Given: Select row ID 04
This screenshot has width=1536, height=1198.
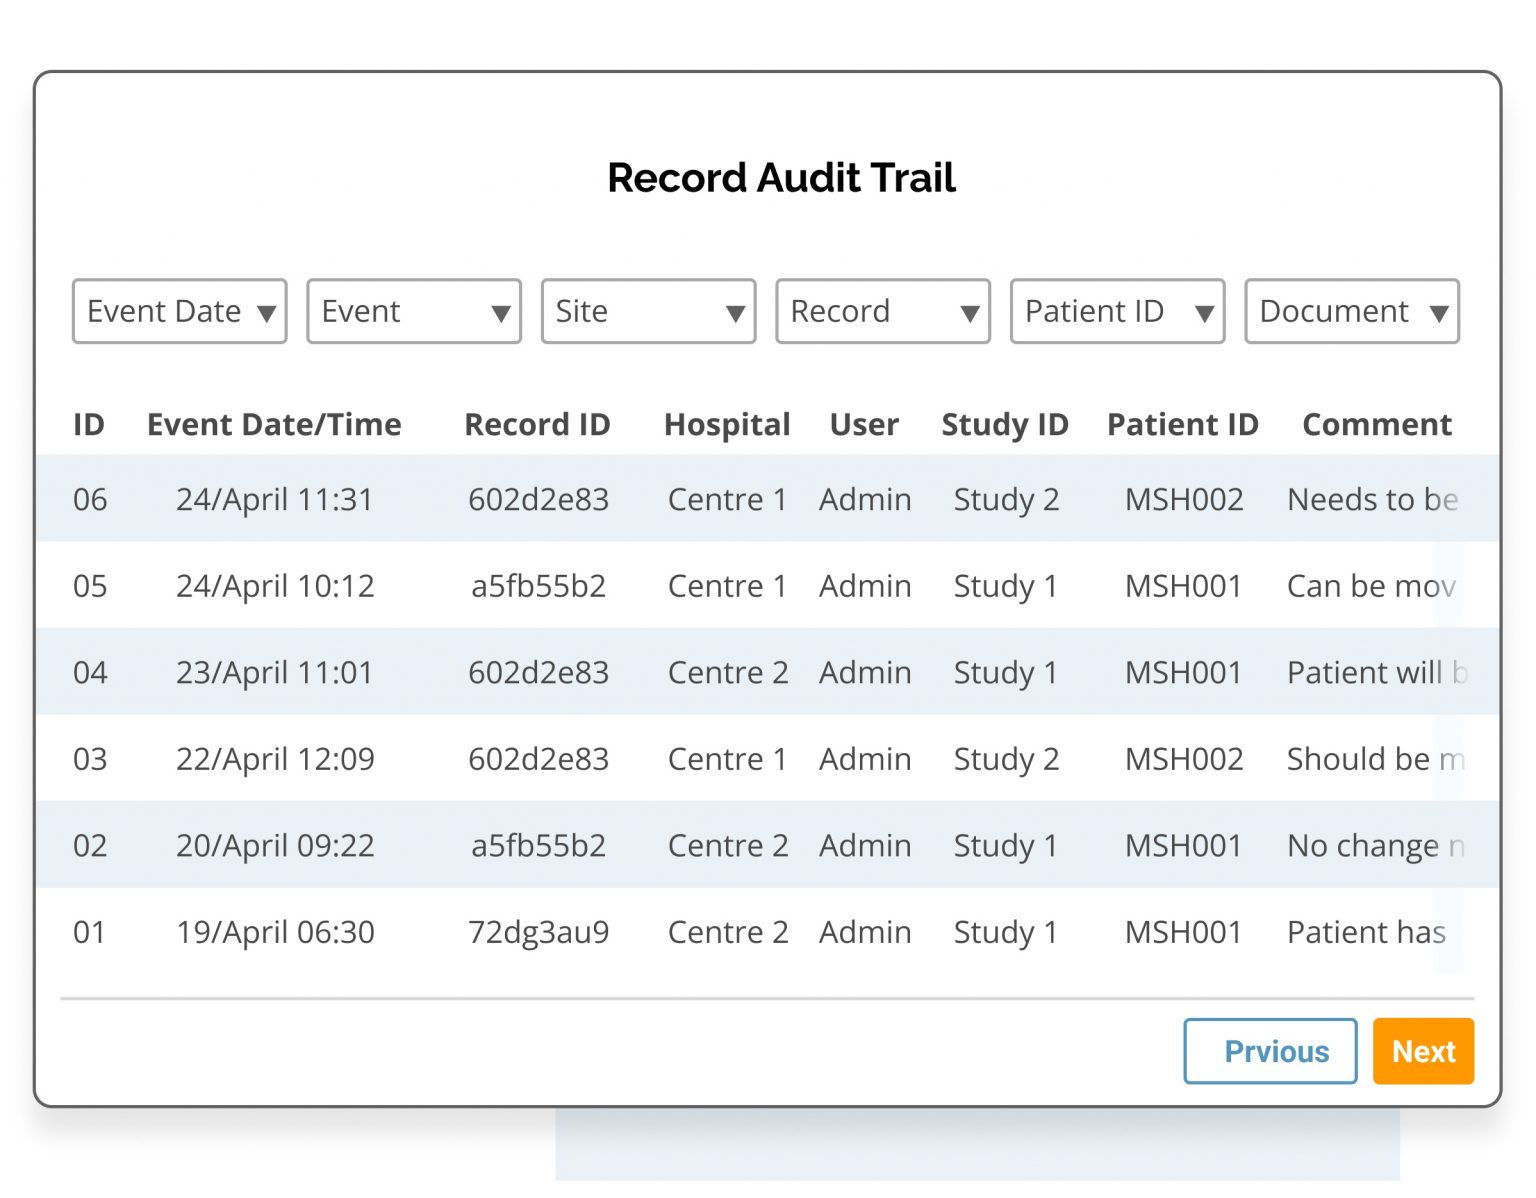Looking at the screenshot, I should click(x=768, y=671).
